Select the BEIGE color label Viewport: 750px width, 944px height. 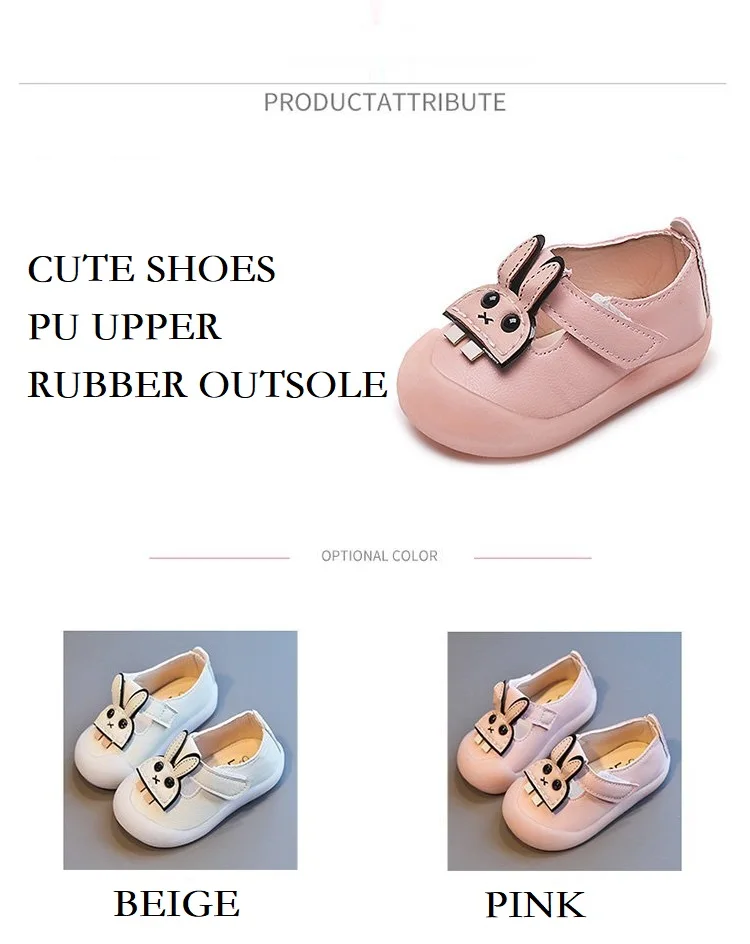pos(177,904)
